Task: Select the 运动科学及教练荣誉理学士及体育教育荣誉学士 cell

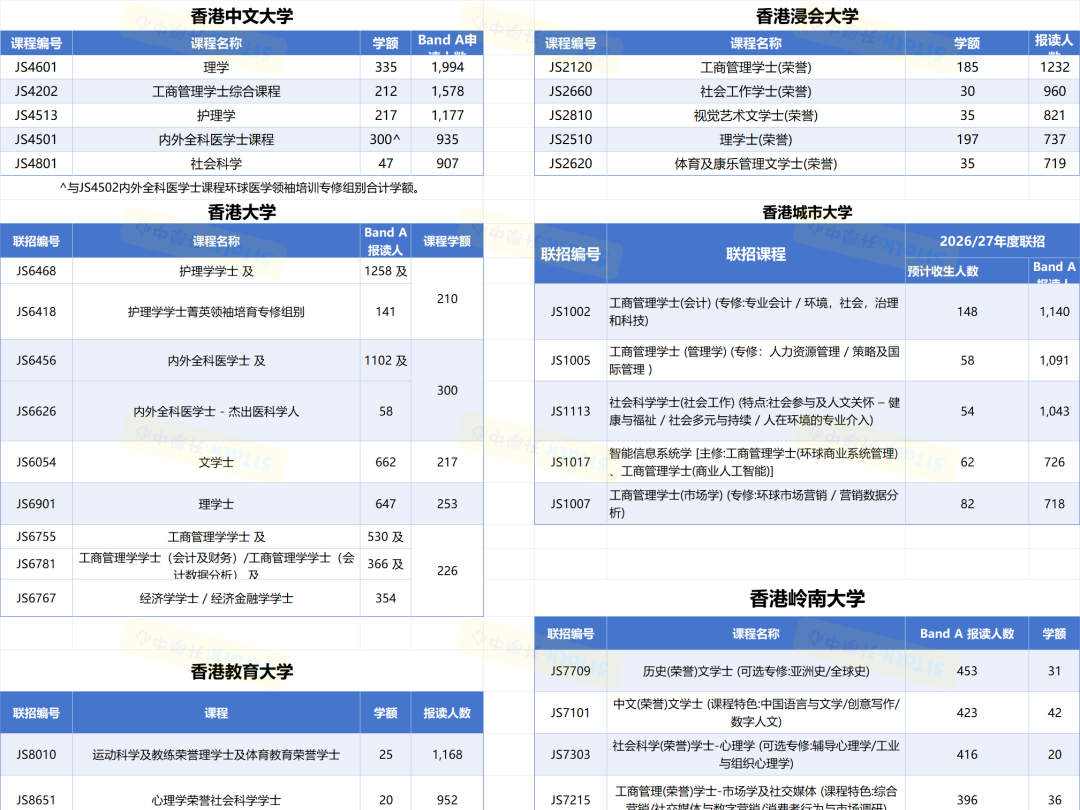Action: (216, 755)
